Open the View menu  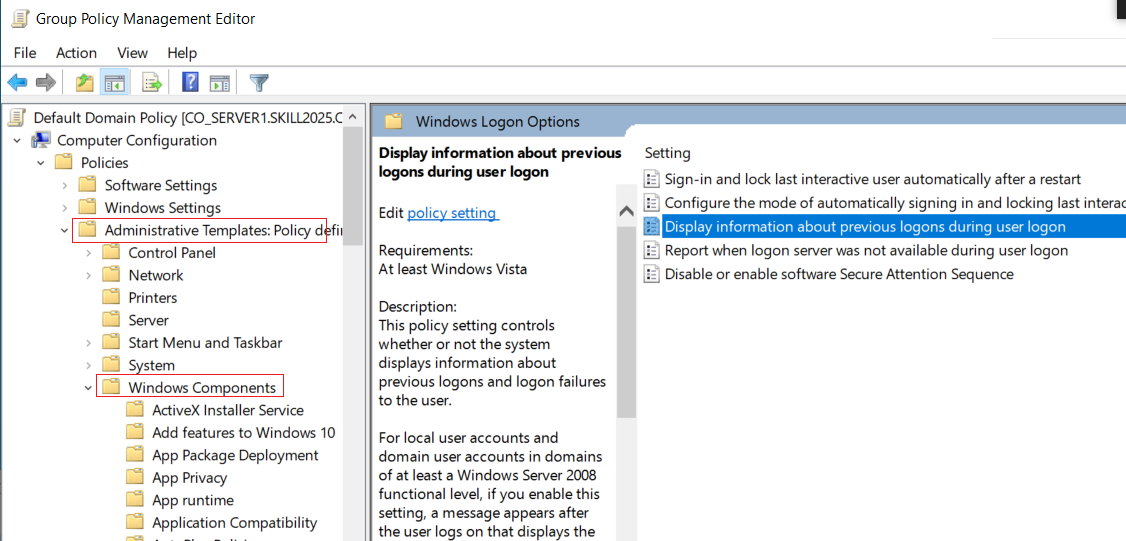point(132,53)
